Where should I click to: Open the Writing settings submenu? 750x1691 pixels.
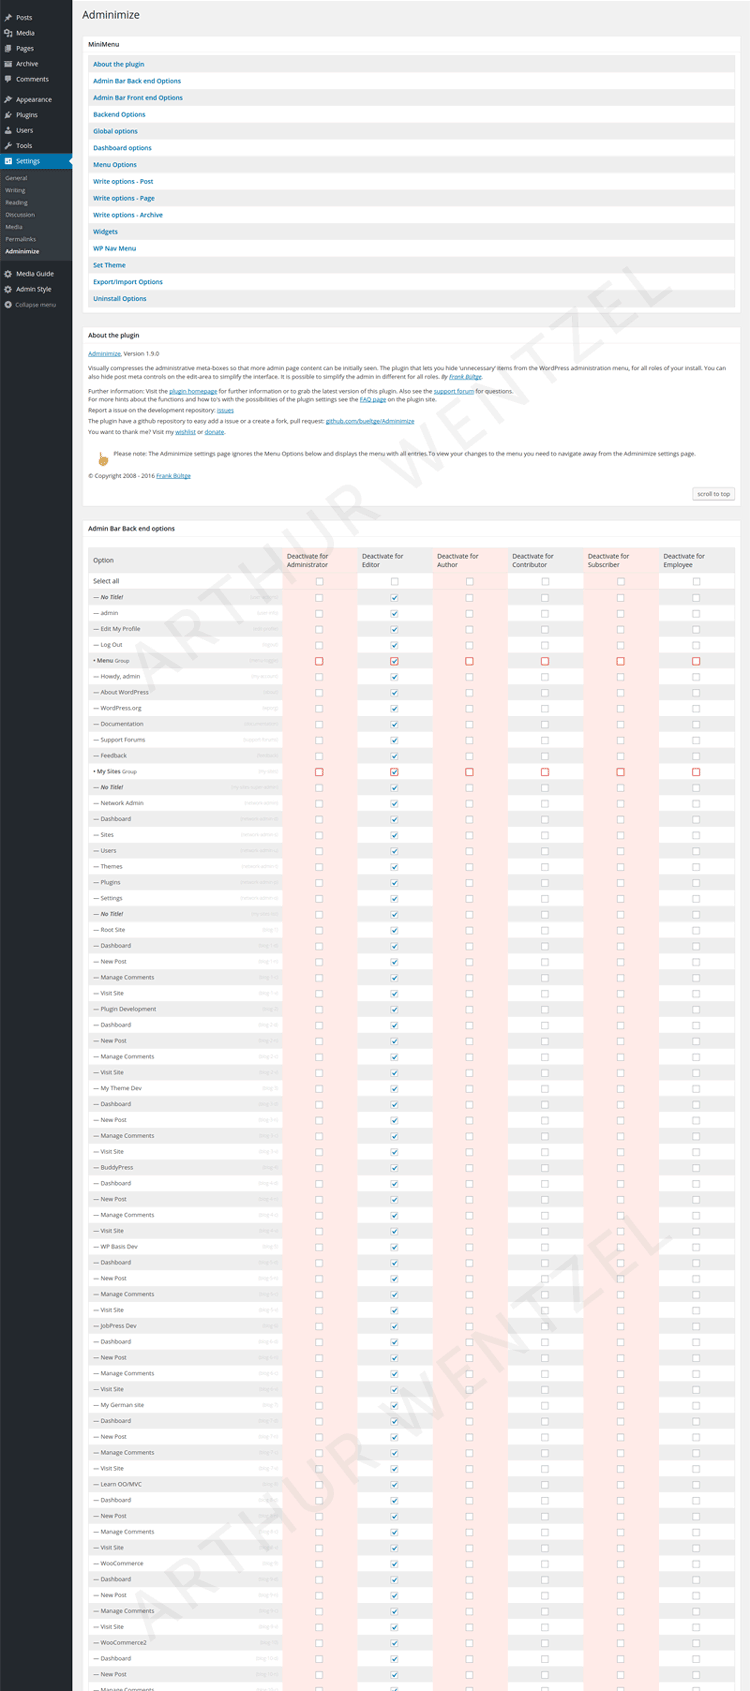pos(15,190)
